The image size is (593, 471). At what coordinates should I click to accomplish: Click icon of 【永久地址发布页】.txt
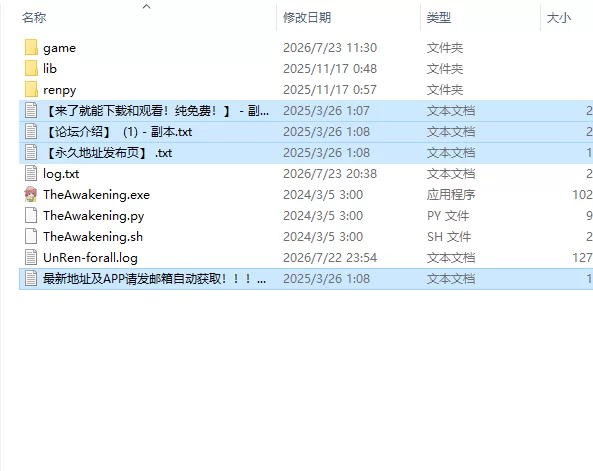[31, 153]
